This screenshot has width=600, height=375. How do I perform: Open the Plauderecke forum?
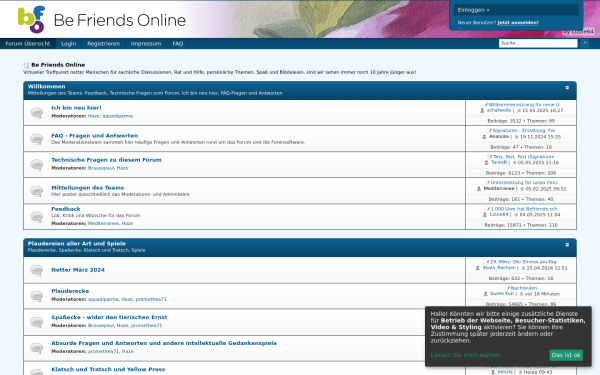click(70, 291)
